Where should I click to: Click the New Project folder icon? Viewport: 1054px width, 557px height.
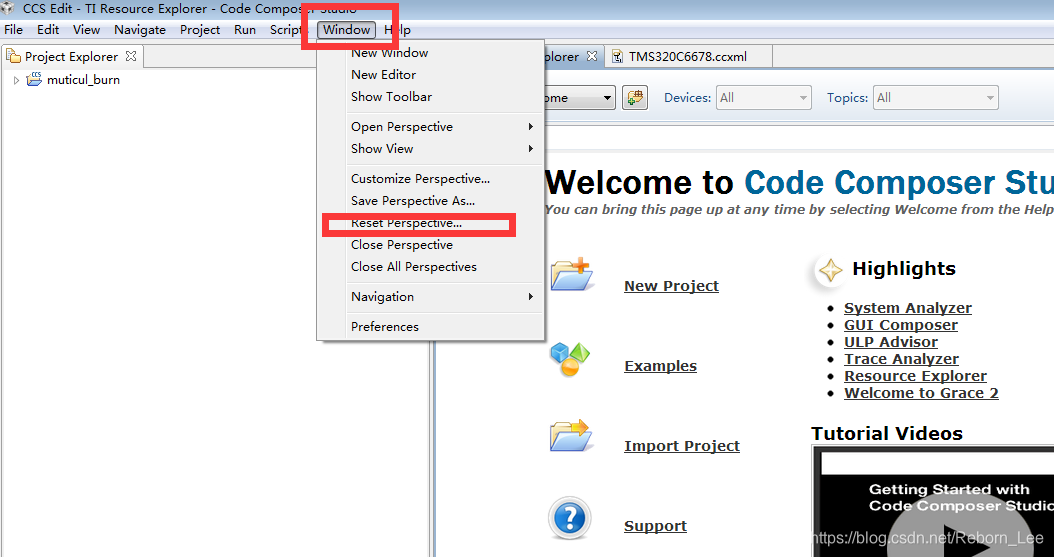pos(570,275)
